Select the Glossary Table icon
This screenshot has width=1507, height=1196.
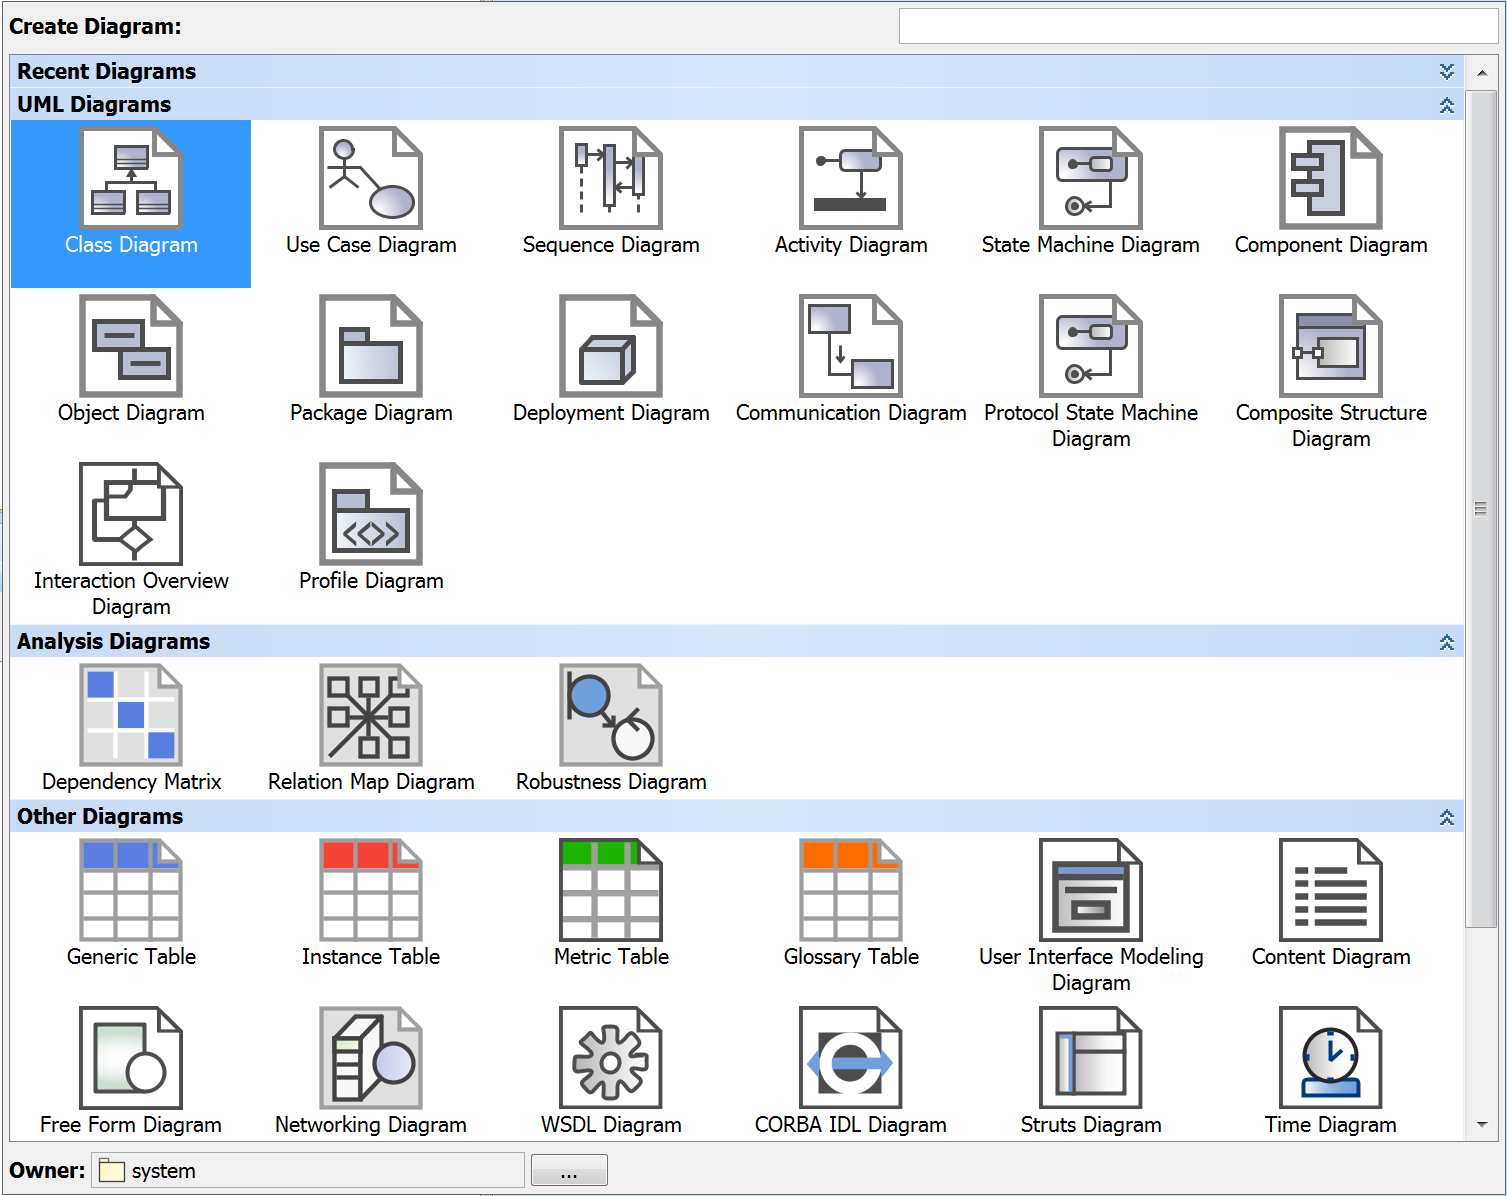[x=851, y=890]
